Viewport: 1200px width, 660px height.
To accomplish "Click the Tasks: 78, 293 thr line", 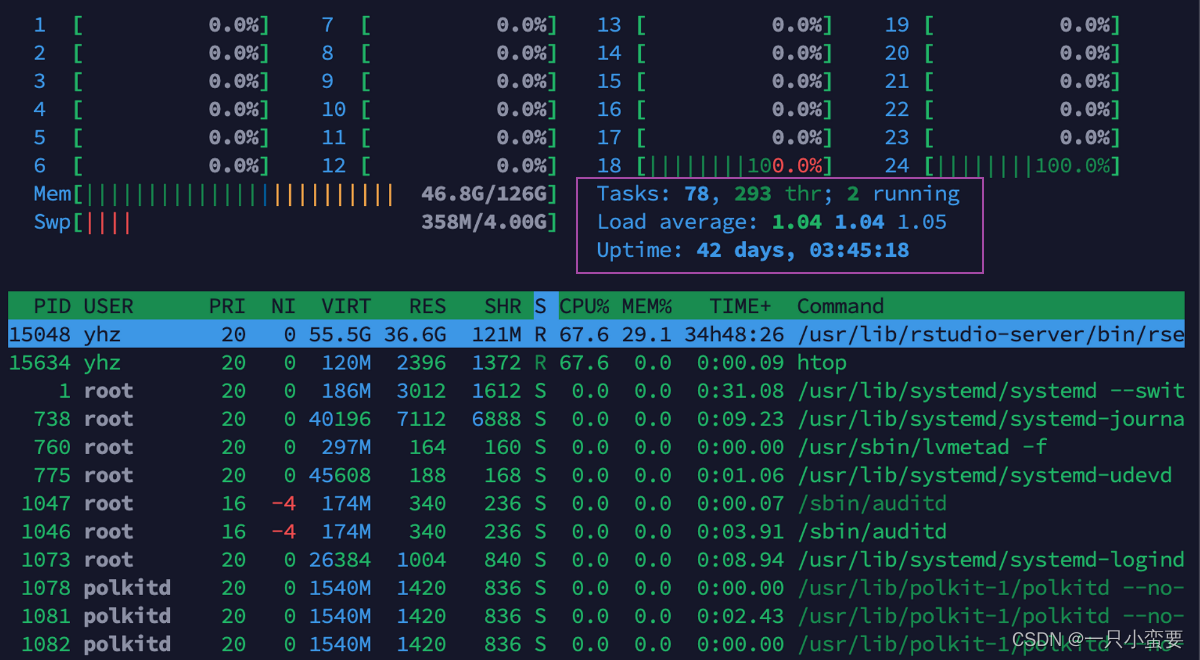I will tap(778, 194).
